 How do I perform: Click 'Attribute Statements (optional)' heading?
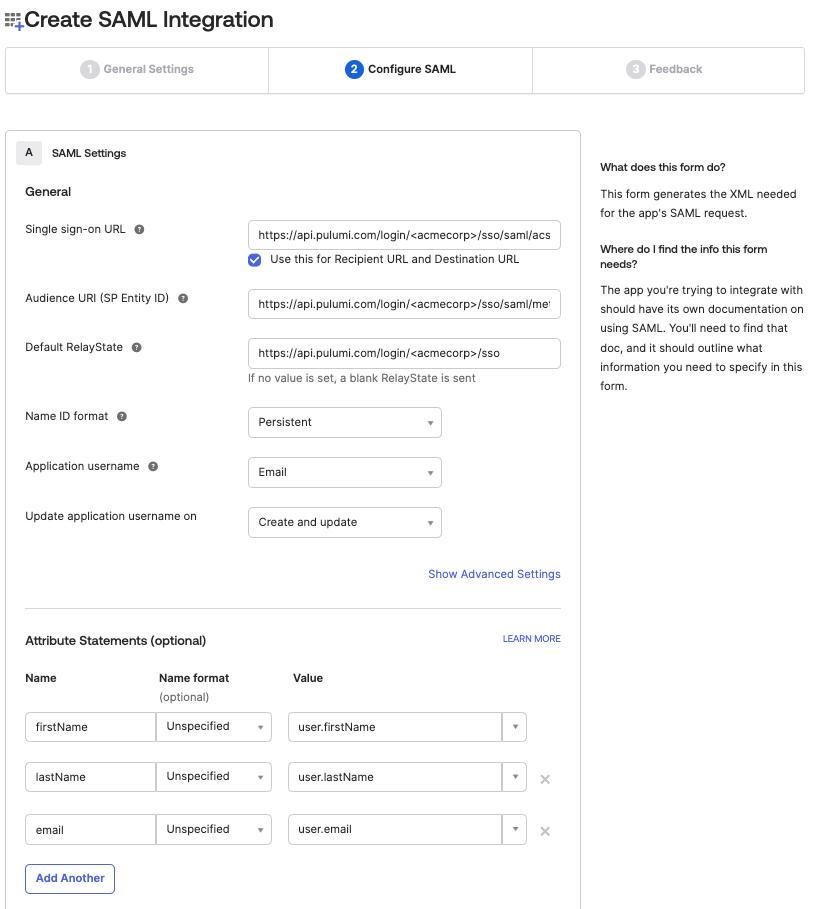pos(115,641)
